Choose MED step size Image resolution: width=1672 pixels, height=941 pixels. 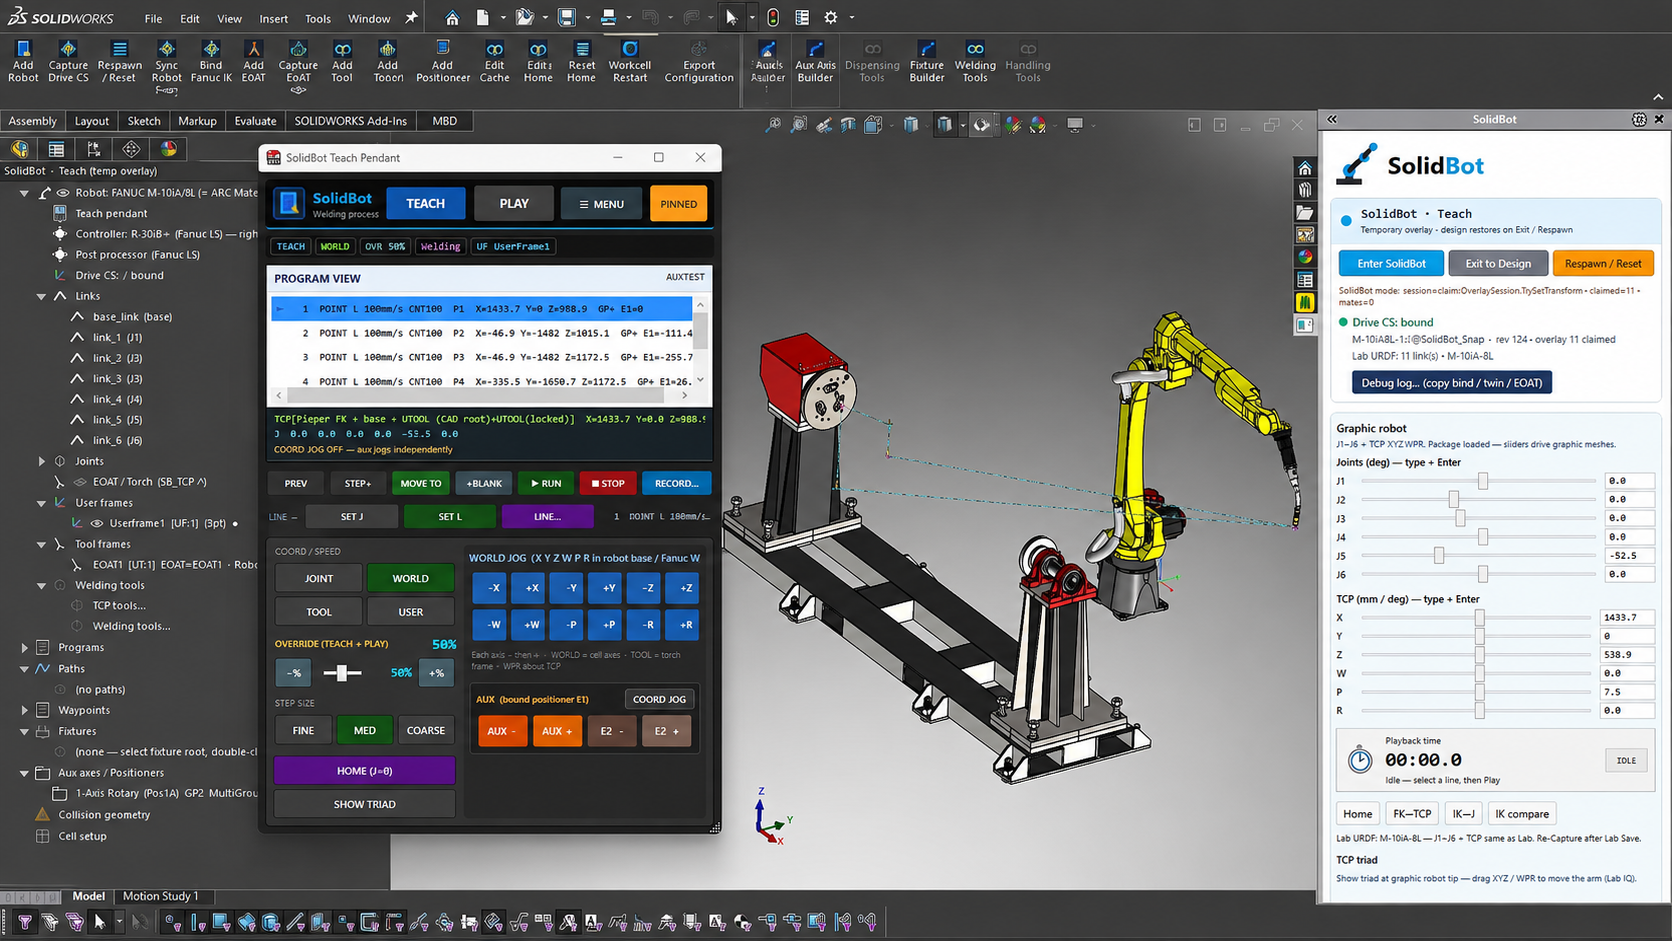365,731
